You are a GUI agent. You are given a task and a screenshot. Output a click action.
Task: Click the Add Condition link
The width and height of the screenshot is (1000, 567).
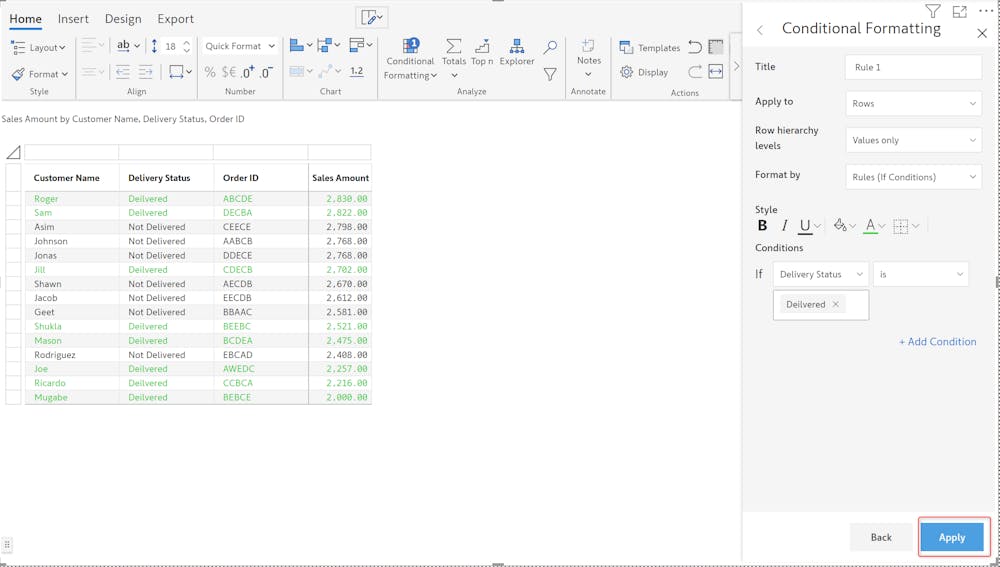937,342
